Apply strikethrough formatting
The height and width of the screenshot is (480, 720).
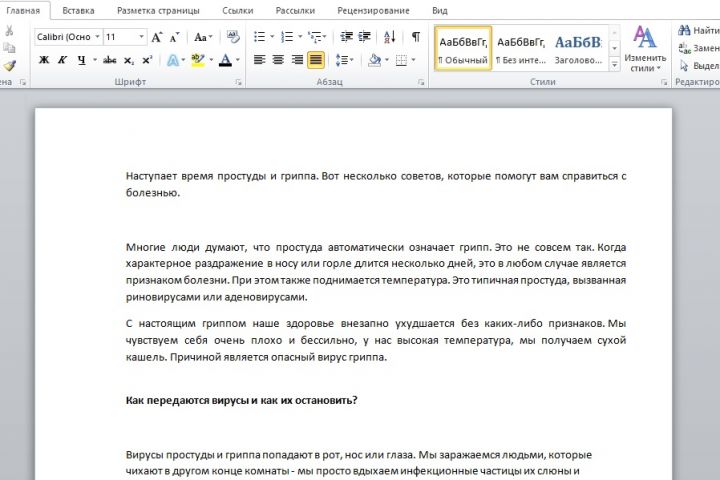pos(109,60)
